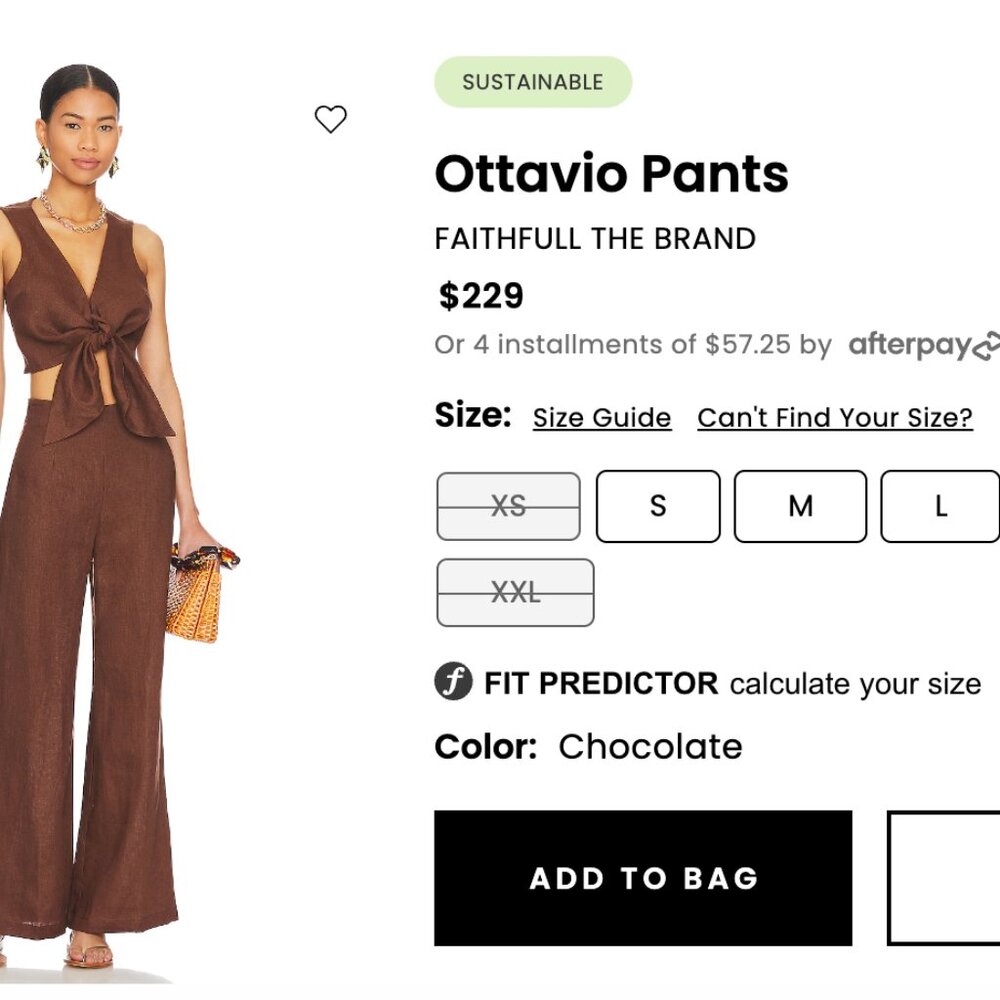Open the Fit Predictor tool

[600, 684]
